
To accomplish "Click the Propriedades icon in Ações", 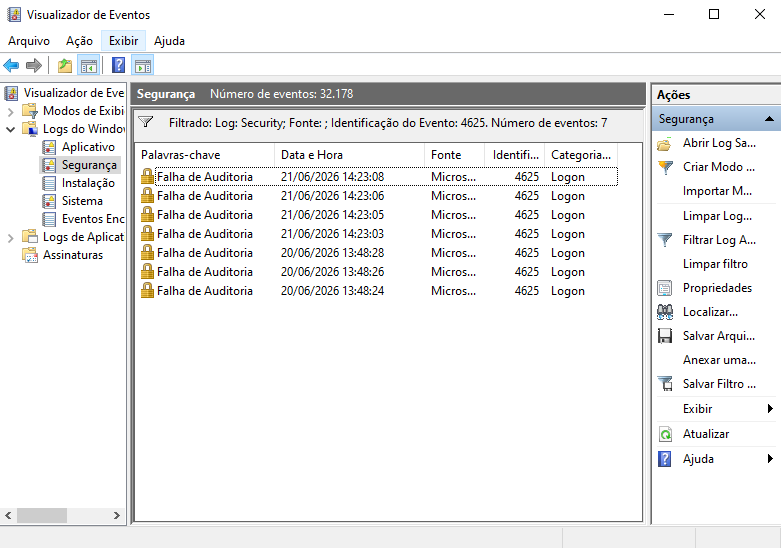I will (664, 288).
